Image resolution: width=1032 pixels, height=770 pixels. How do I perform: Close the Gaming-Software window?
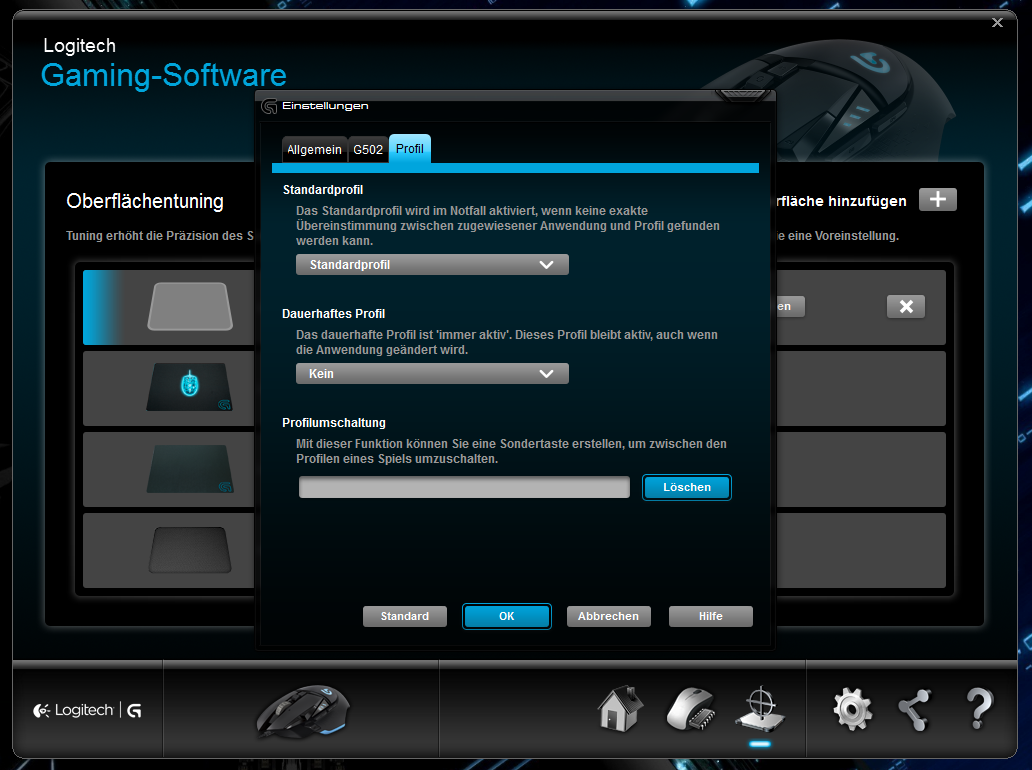(x=997, y=22)
